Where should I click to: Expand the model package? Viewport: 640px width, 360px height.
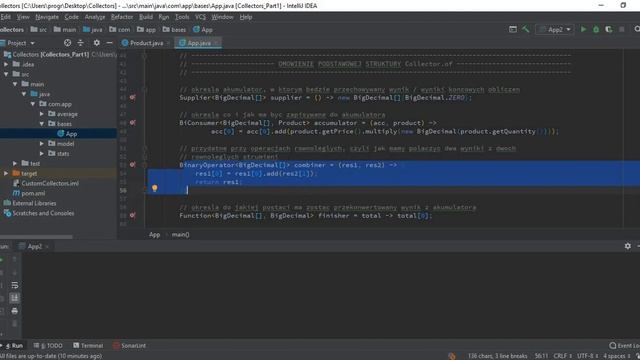click(x=42, y=144)
